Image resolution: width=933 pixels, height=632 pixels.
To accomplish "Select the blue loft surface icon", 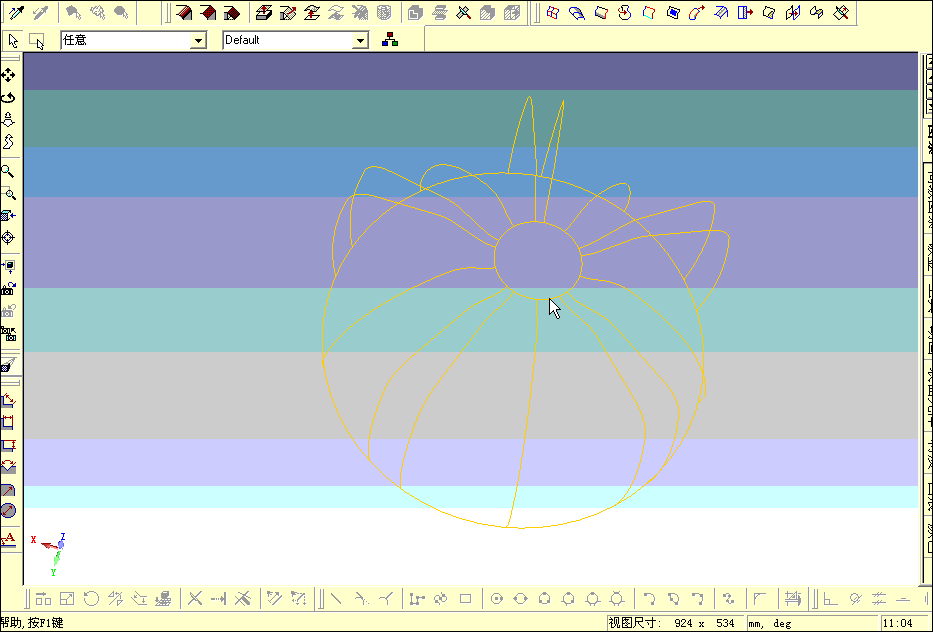I will coord(577,12).
